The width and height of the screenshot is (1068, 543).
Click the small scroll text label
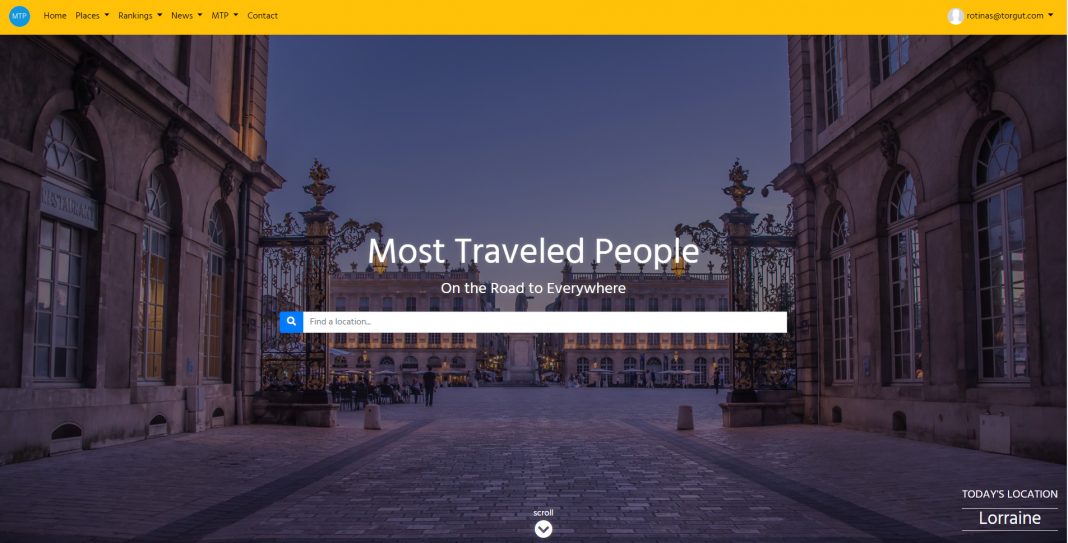click(543, 512)
